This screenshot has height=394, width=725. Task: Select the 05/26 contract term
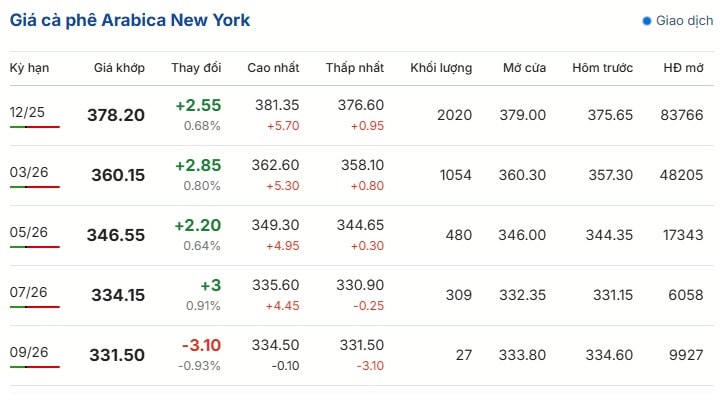[x=29, y=232]
